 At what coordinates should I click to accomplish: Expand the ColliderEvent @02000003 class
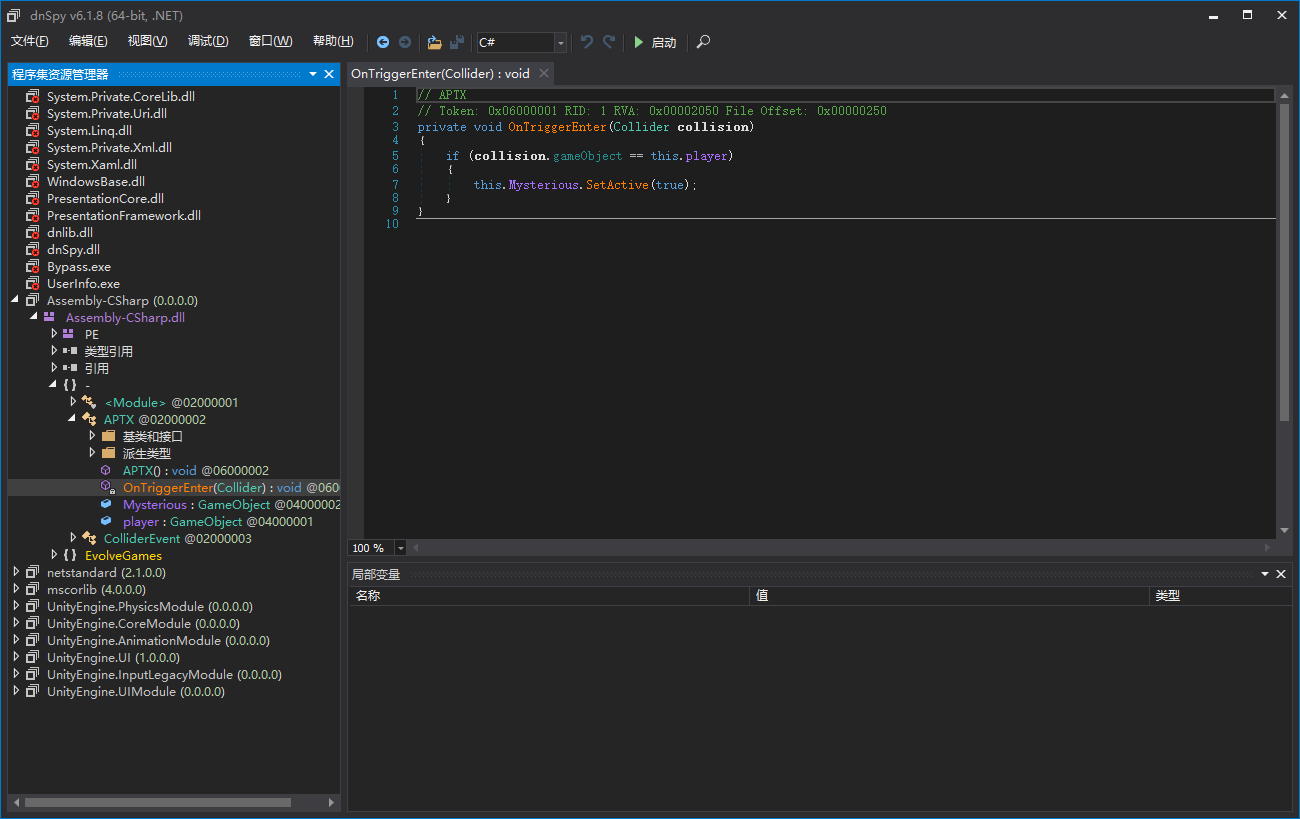(73, 538)
